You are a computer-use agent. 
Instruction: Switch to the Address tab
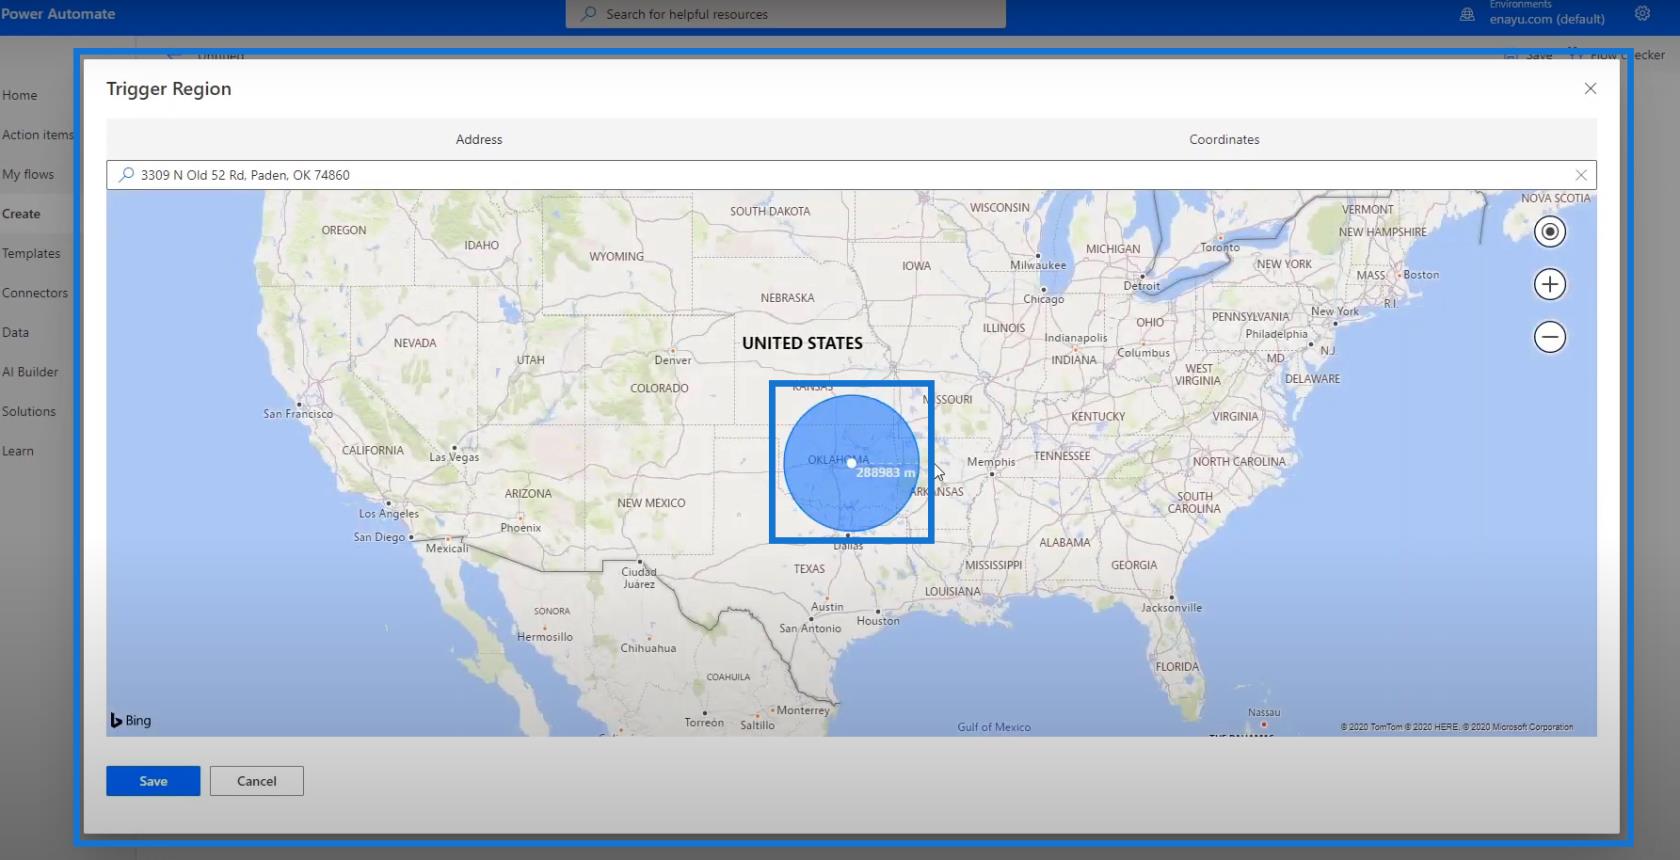(479, 139)
